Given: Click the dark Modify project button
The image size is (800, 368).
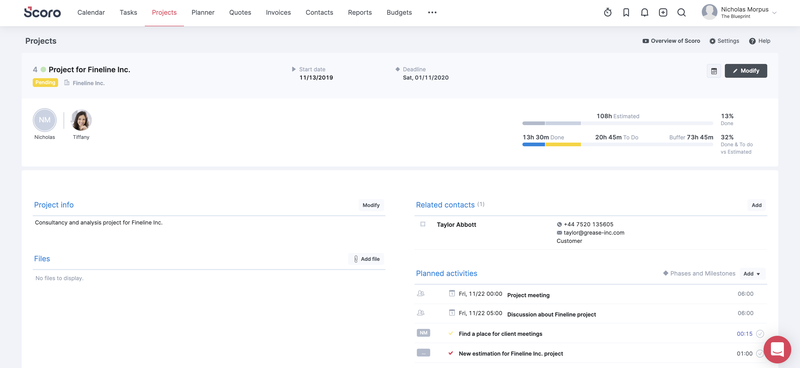Looking at the screenshot, I should coord(745,71).
